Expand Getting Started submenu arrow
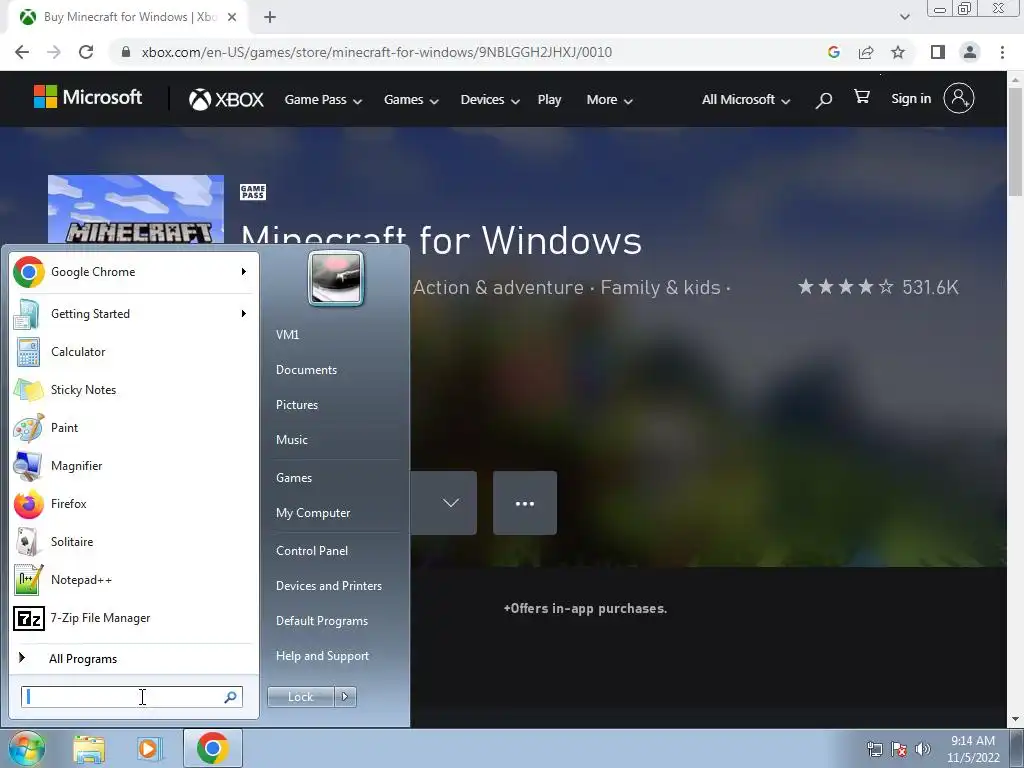The height and width of the screenshot is (768, 1024). click(x=244, y=313)
